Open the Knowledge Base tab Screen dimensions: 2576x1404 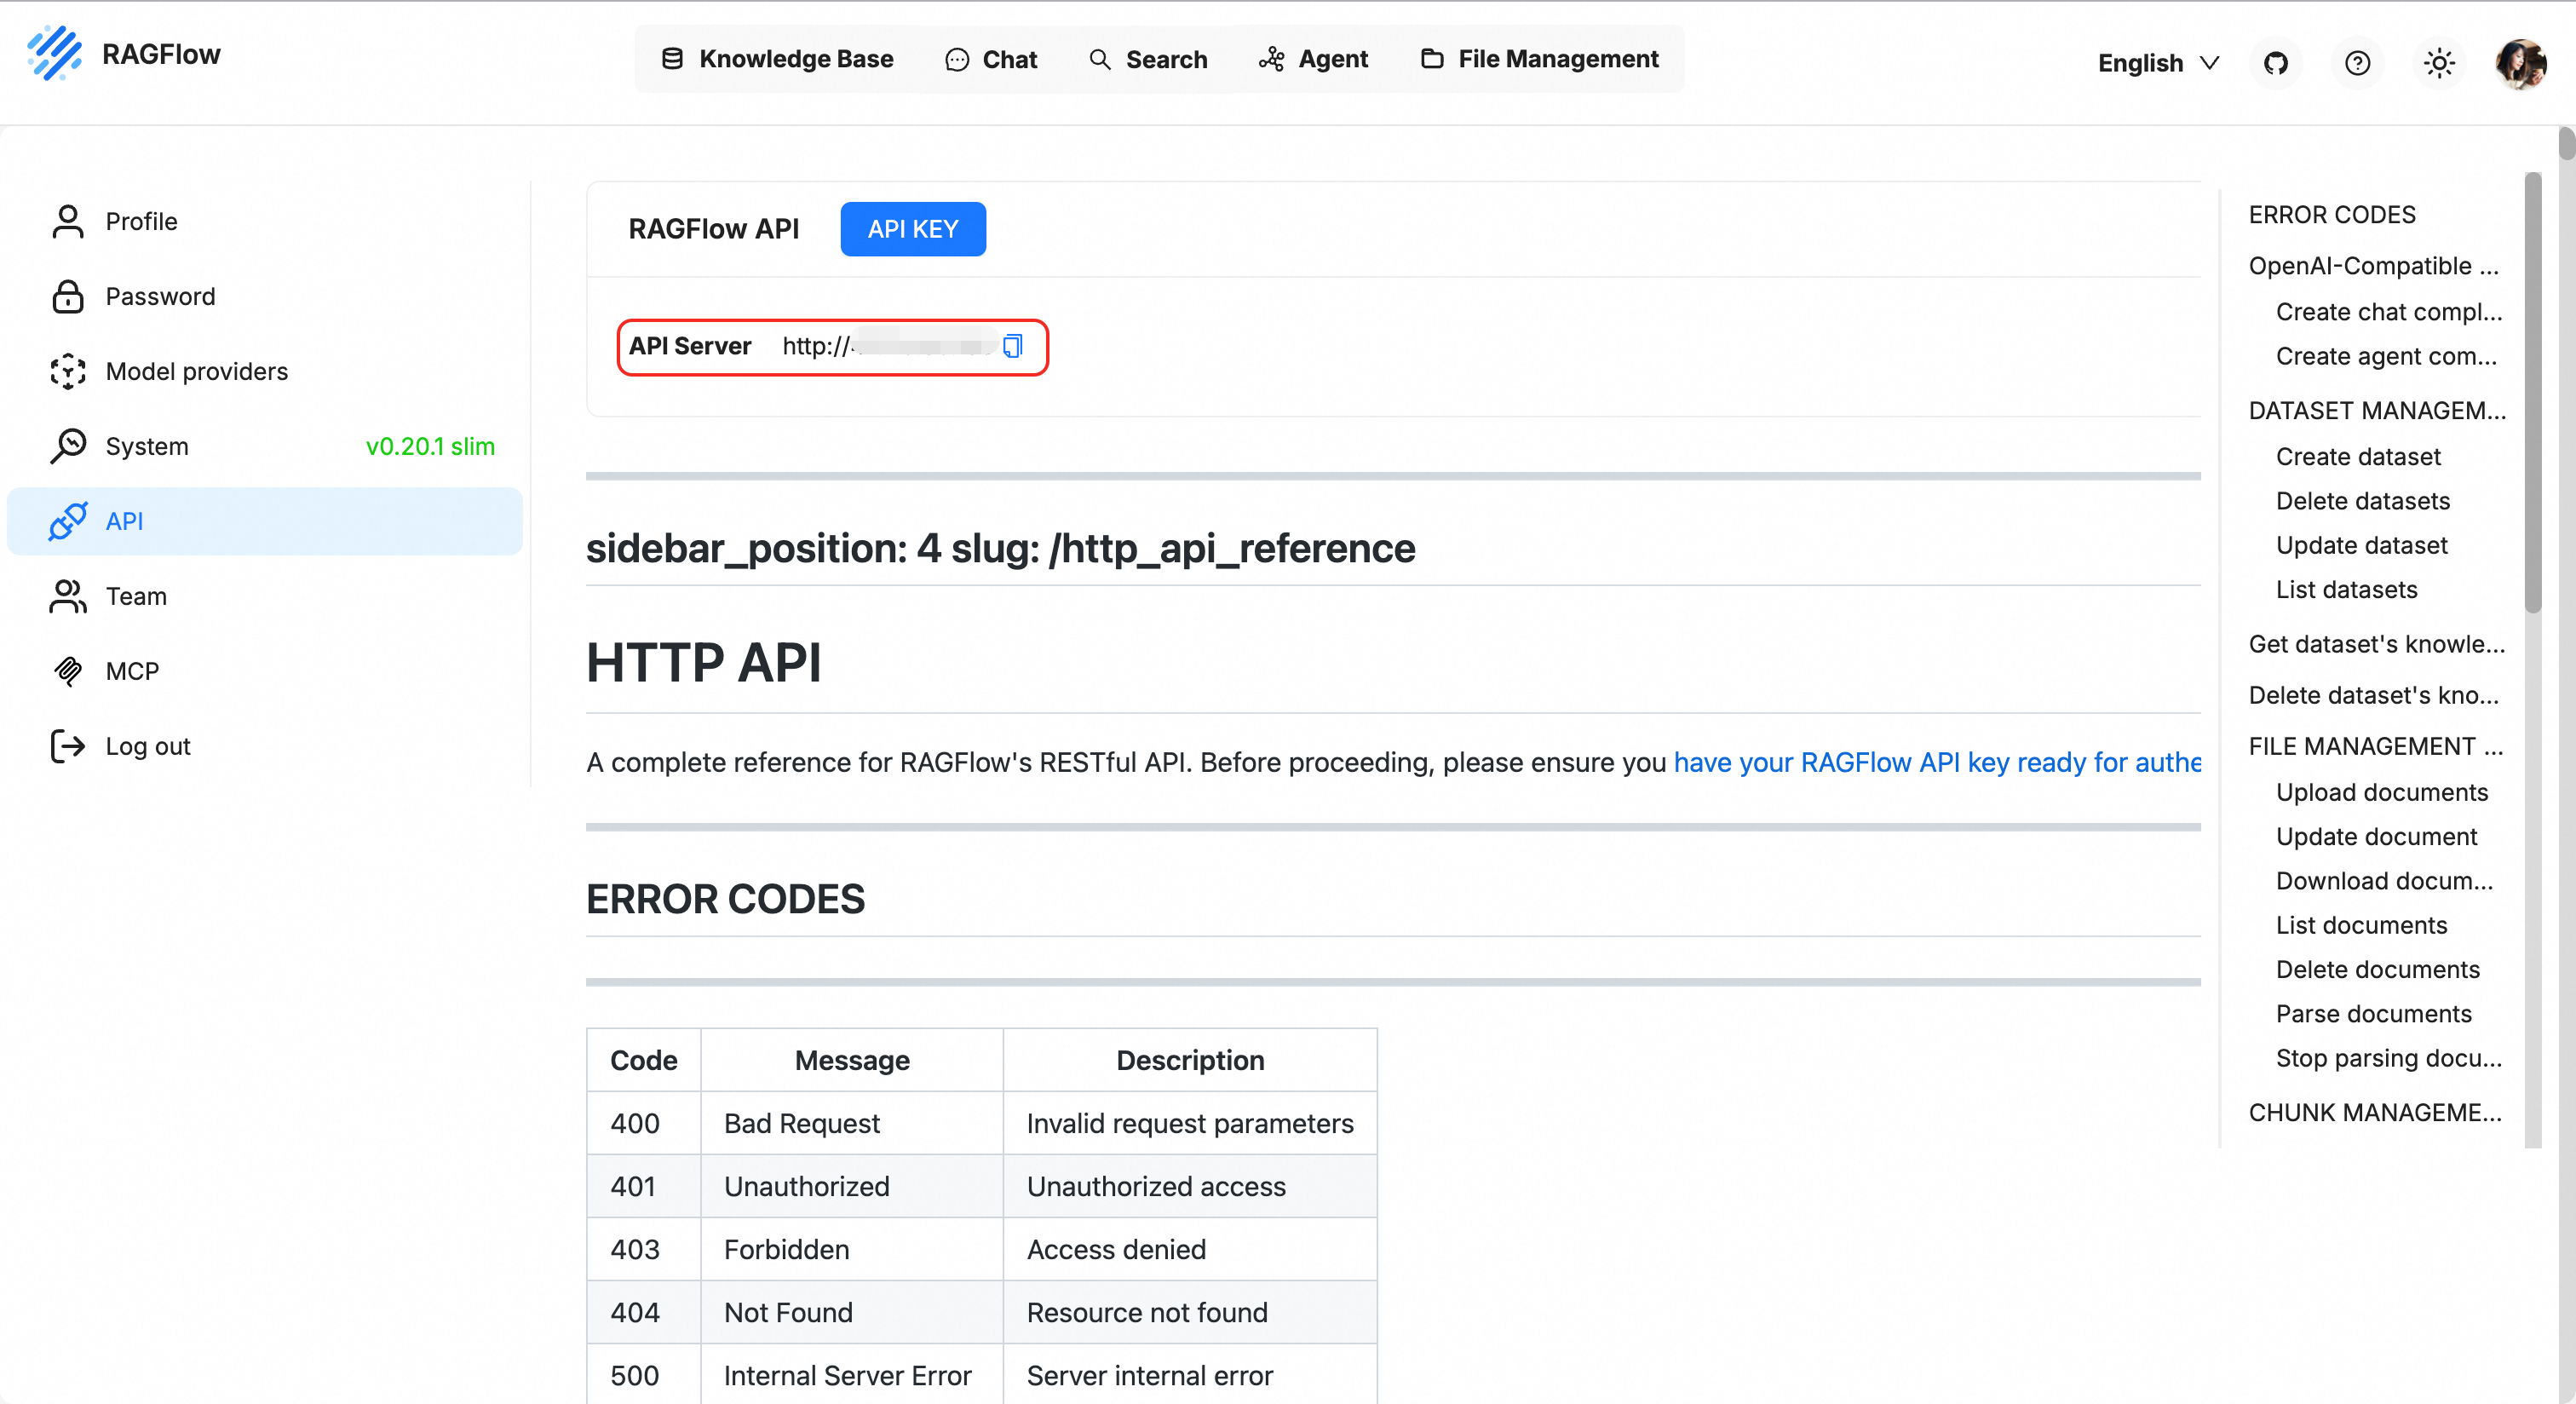[x=778, y=59]
